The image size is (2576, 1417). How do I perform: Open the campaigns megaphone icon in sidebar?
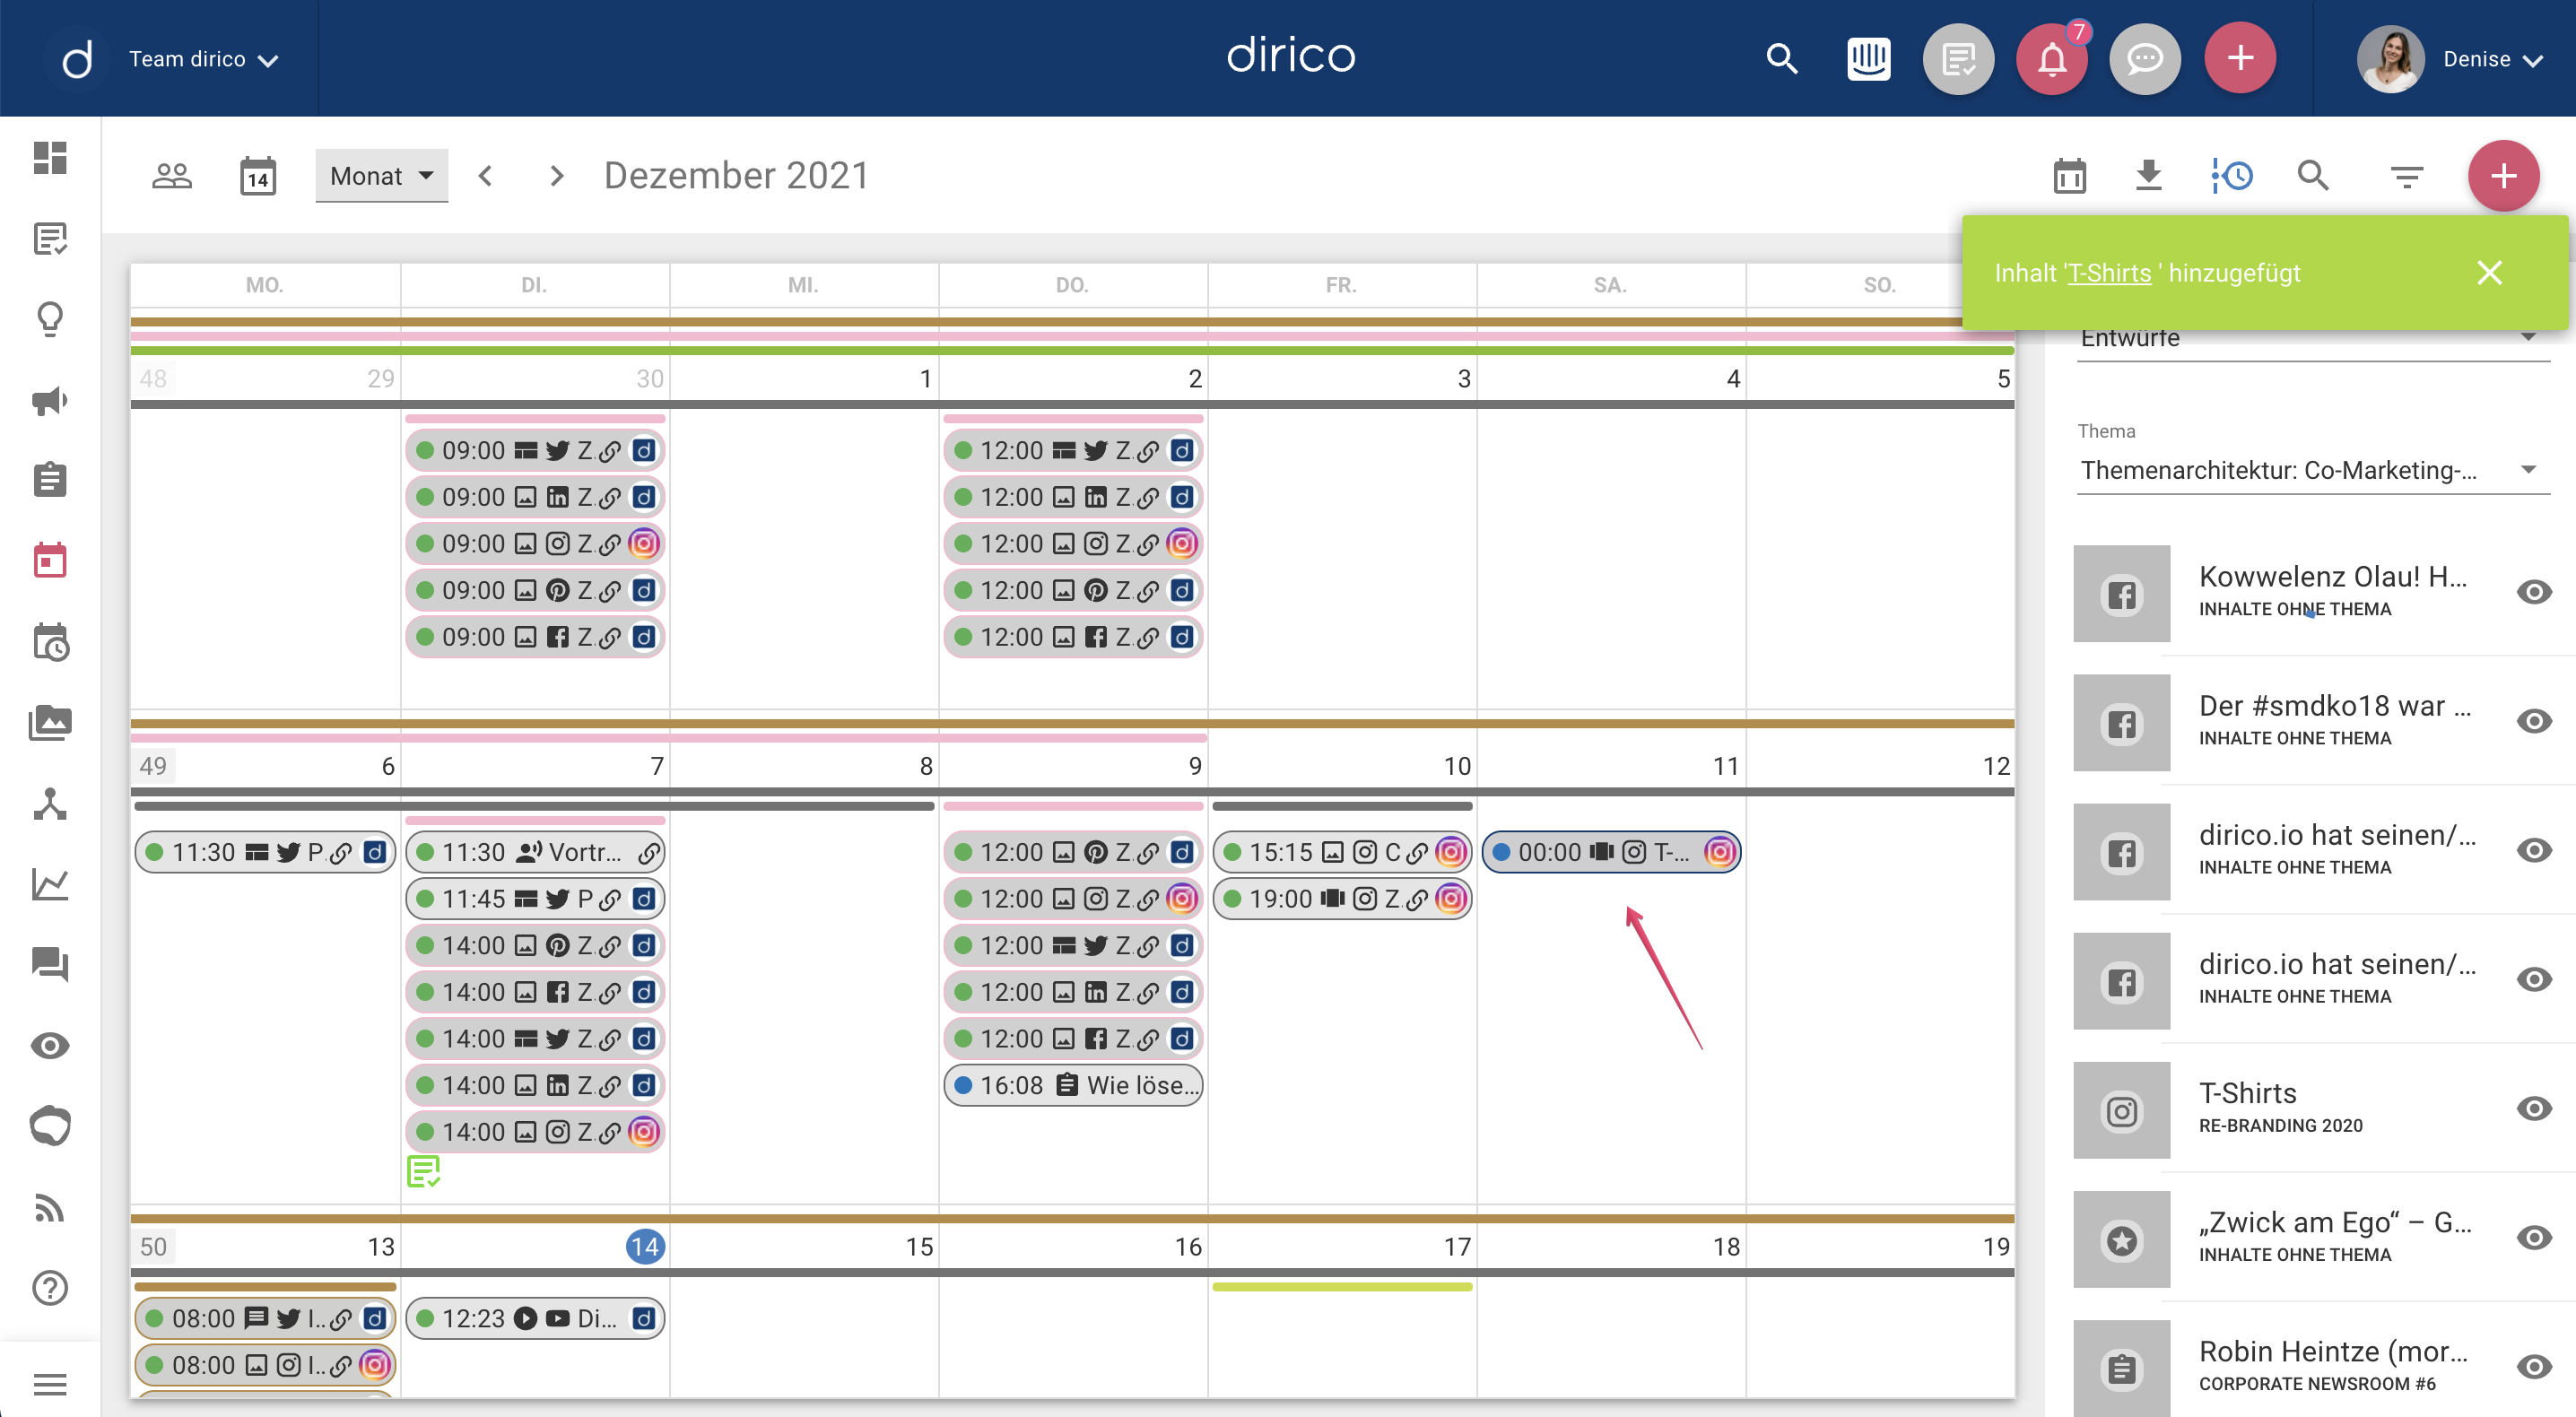(x=50, y=400)
